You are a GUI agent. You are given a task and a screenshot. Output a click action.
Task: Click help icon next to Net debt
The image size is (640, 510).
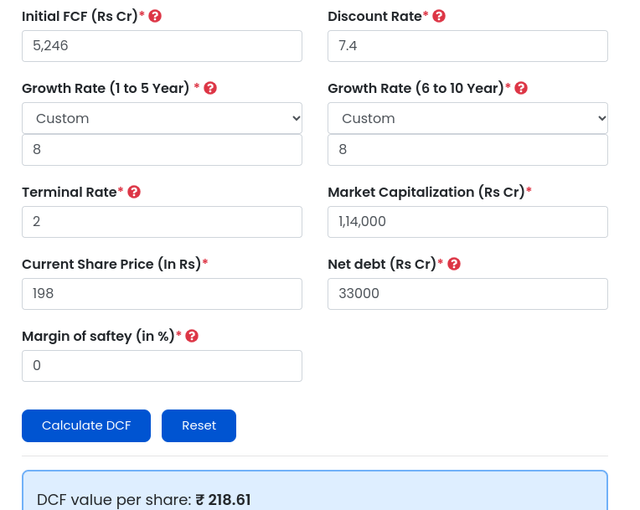454,264
